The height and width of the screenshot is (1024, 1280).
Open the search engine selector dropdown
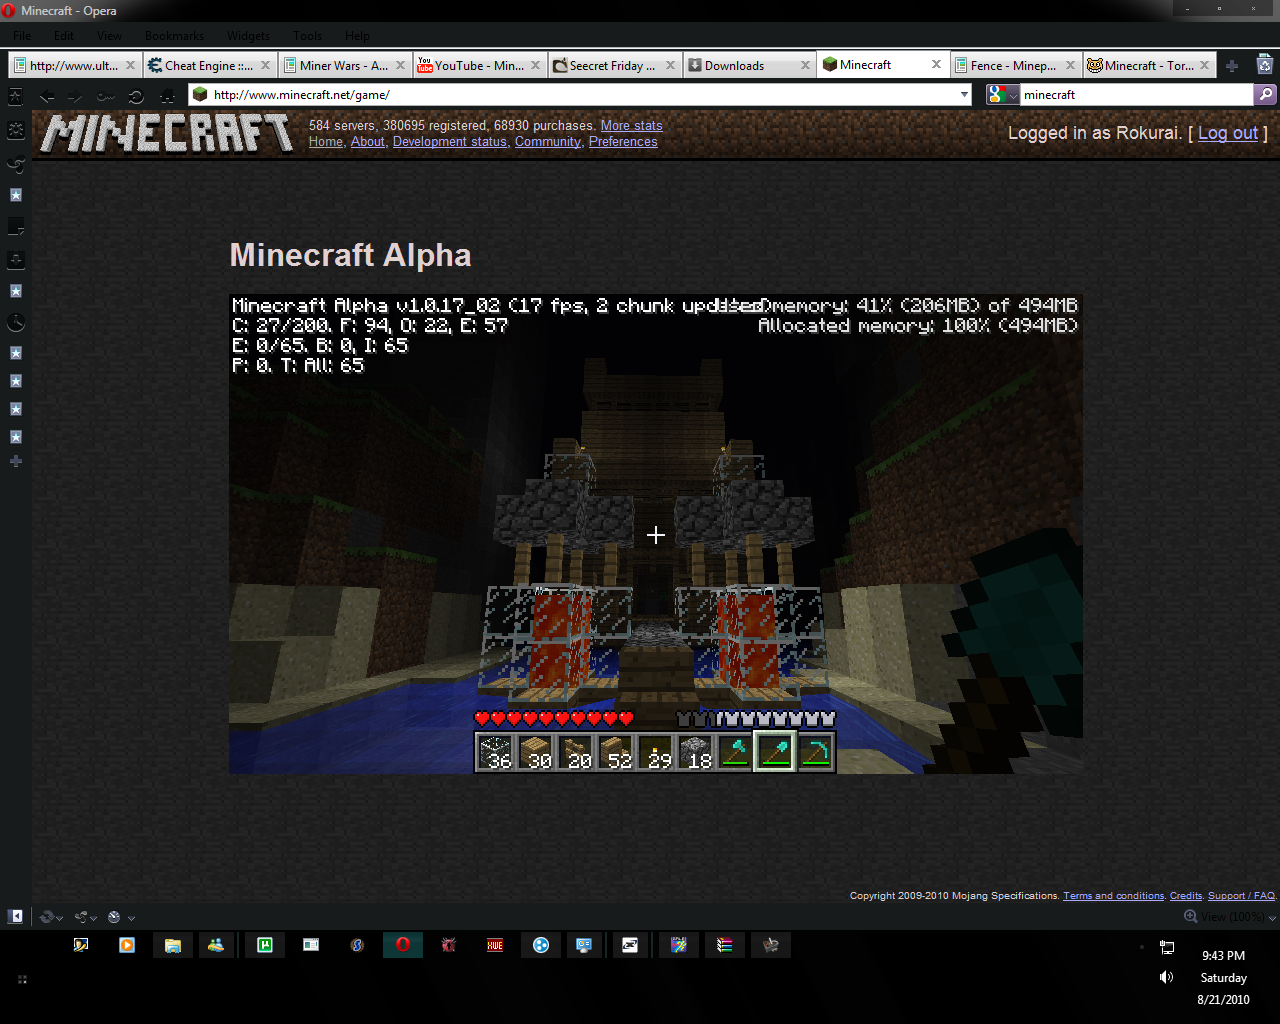(1003, 95)
